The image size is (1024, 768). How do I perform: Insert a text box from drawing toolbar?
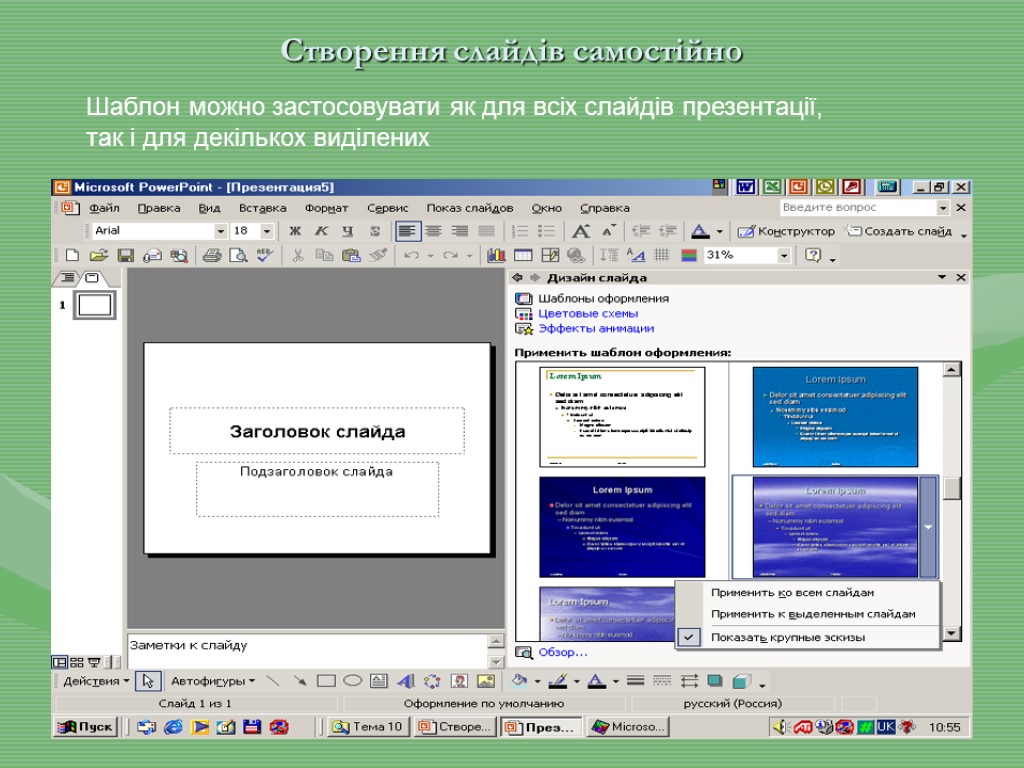coord(379,681)
